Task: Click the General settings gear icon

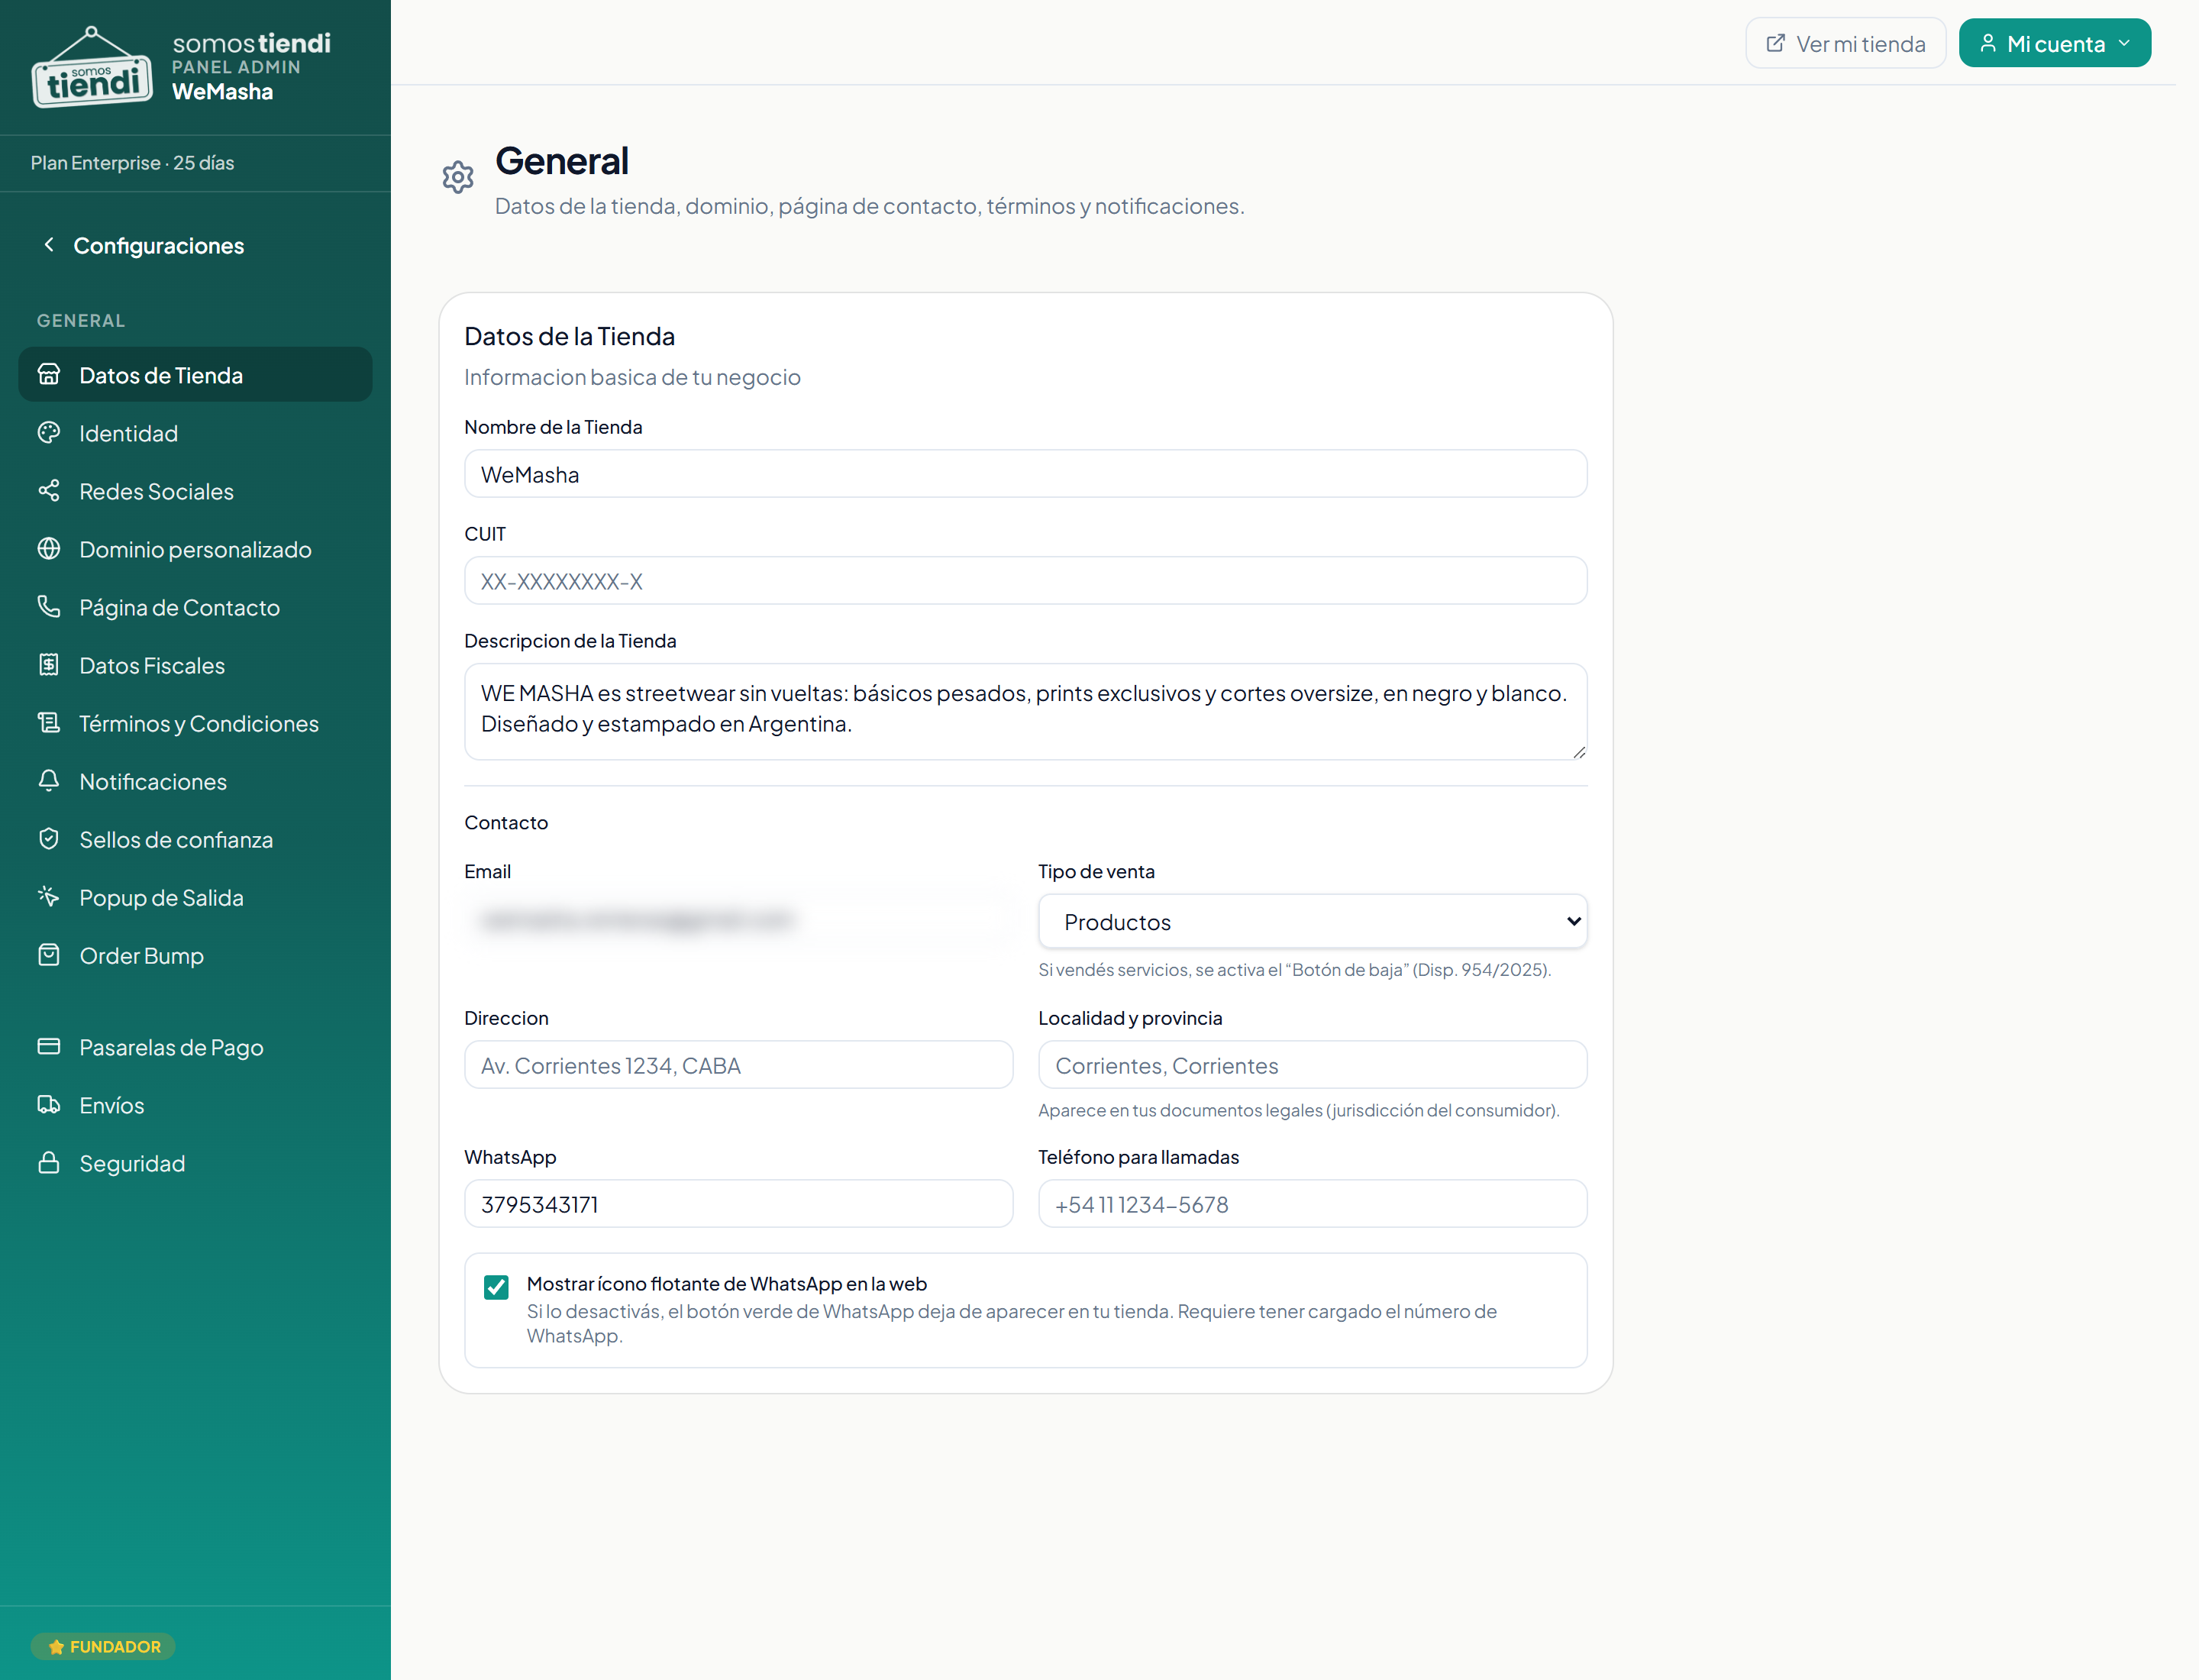Action: [458, 177]
